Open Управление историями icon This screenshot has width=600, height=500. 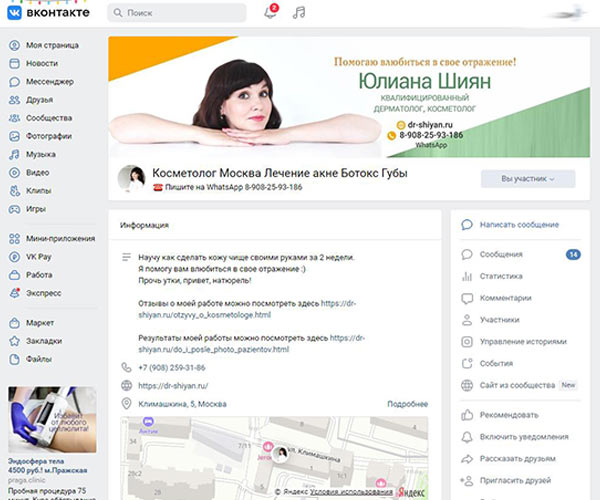point(467,342)
